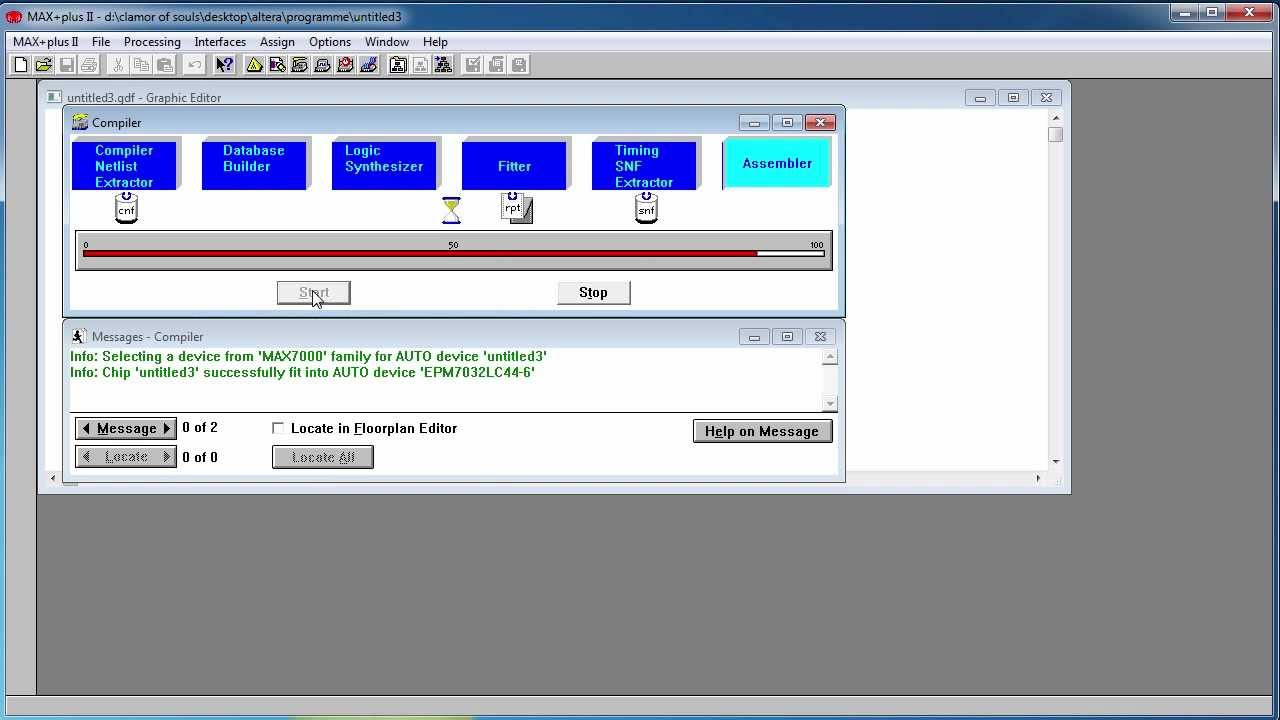Viewport: 1280px width, 720px height.
Task: Open the Help menu
Action: coord(435,42)
